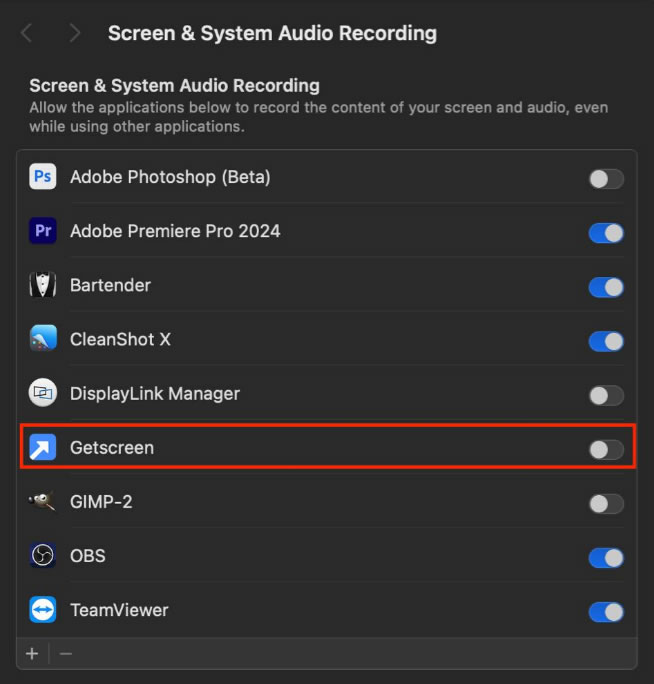This screenshot has width=654, height=684.
Task: Add an application with the plus button
Action: pos(32,654)
